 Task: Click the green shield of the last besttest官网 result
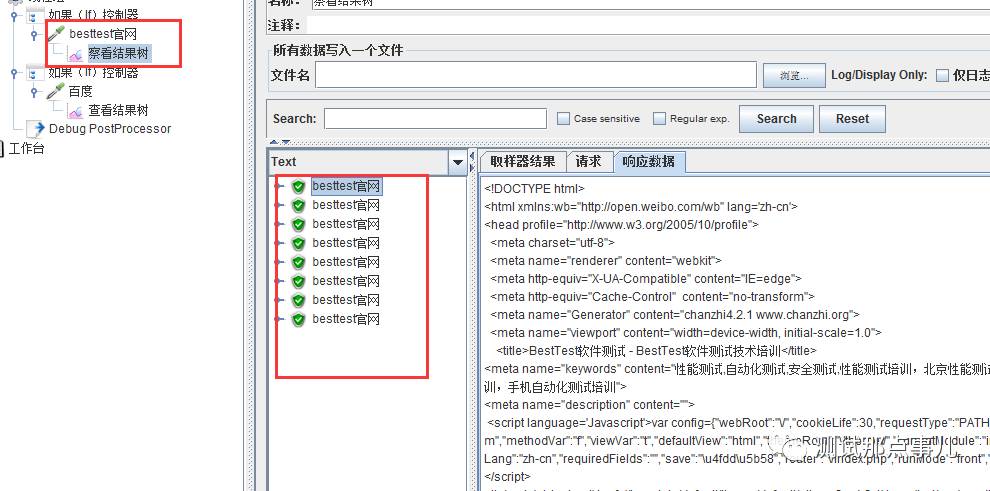tap(299, 319)
